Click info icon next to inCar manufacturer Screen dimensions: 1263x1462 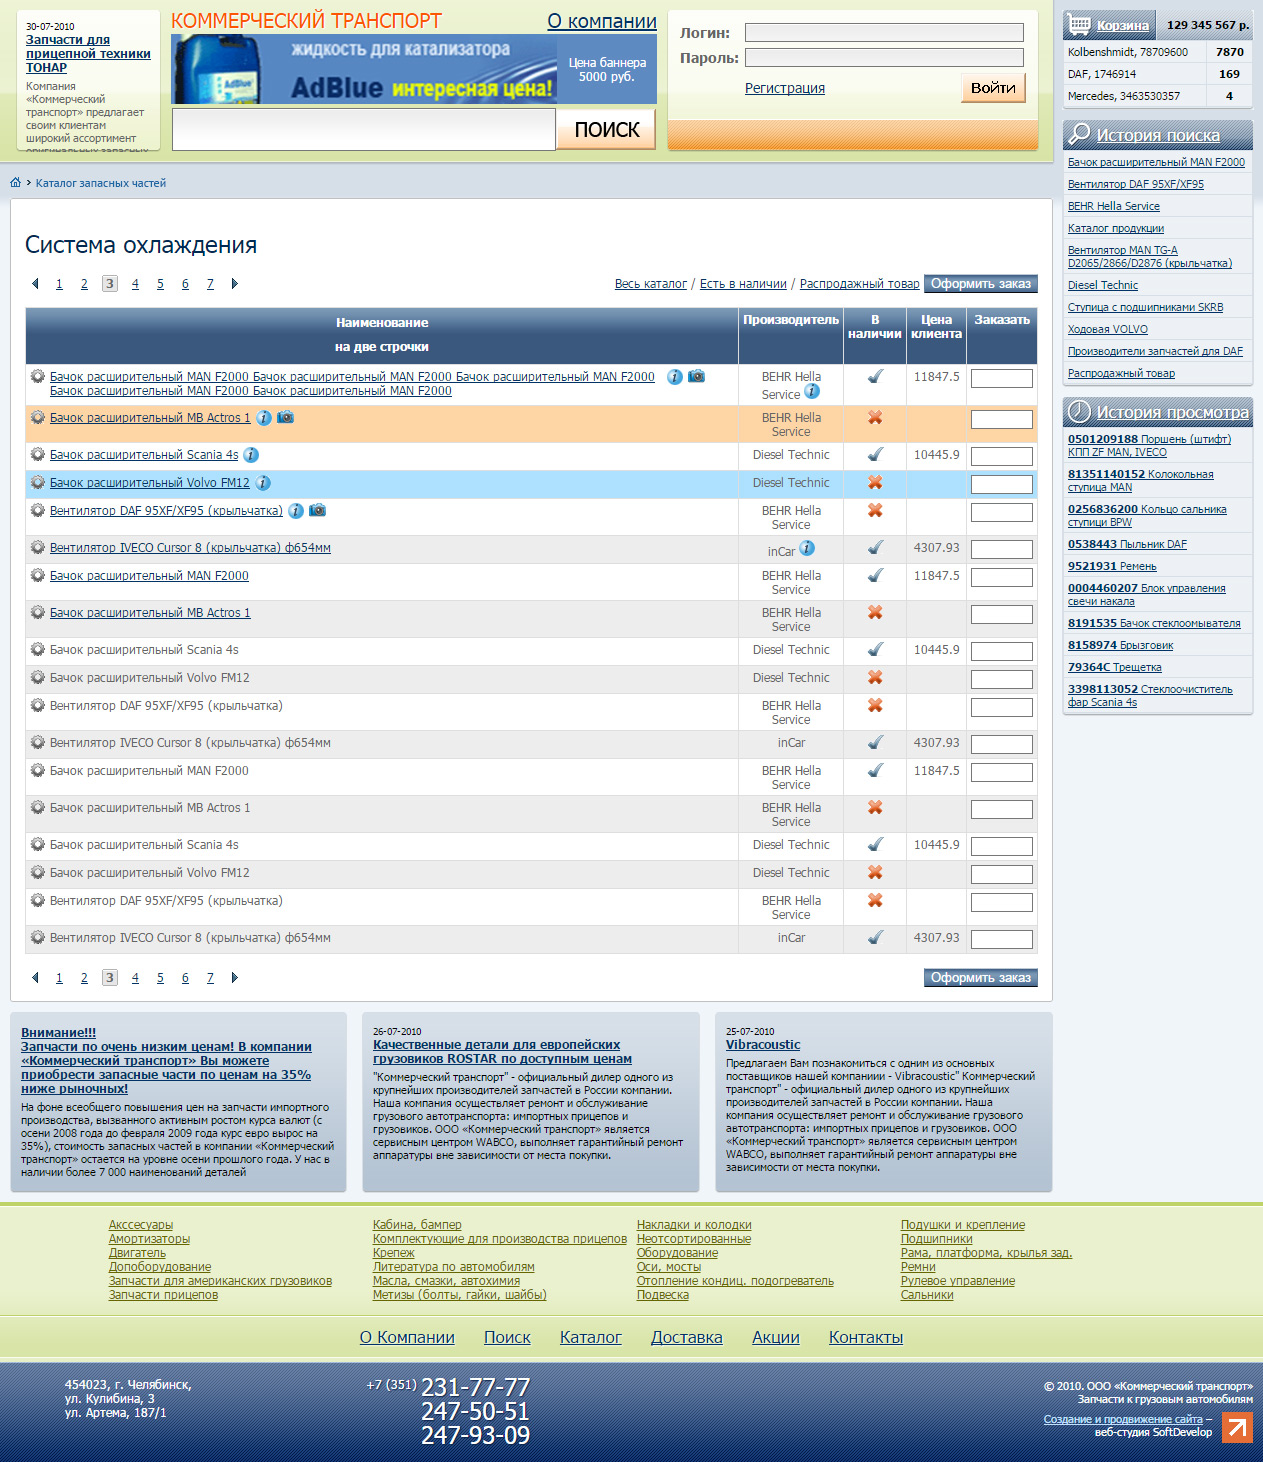pyautogui.click(x=807, y=548)
